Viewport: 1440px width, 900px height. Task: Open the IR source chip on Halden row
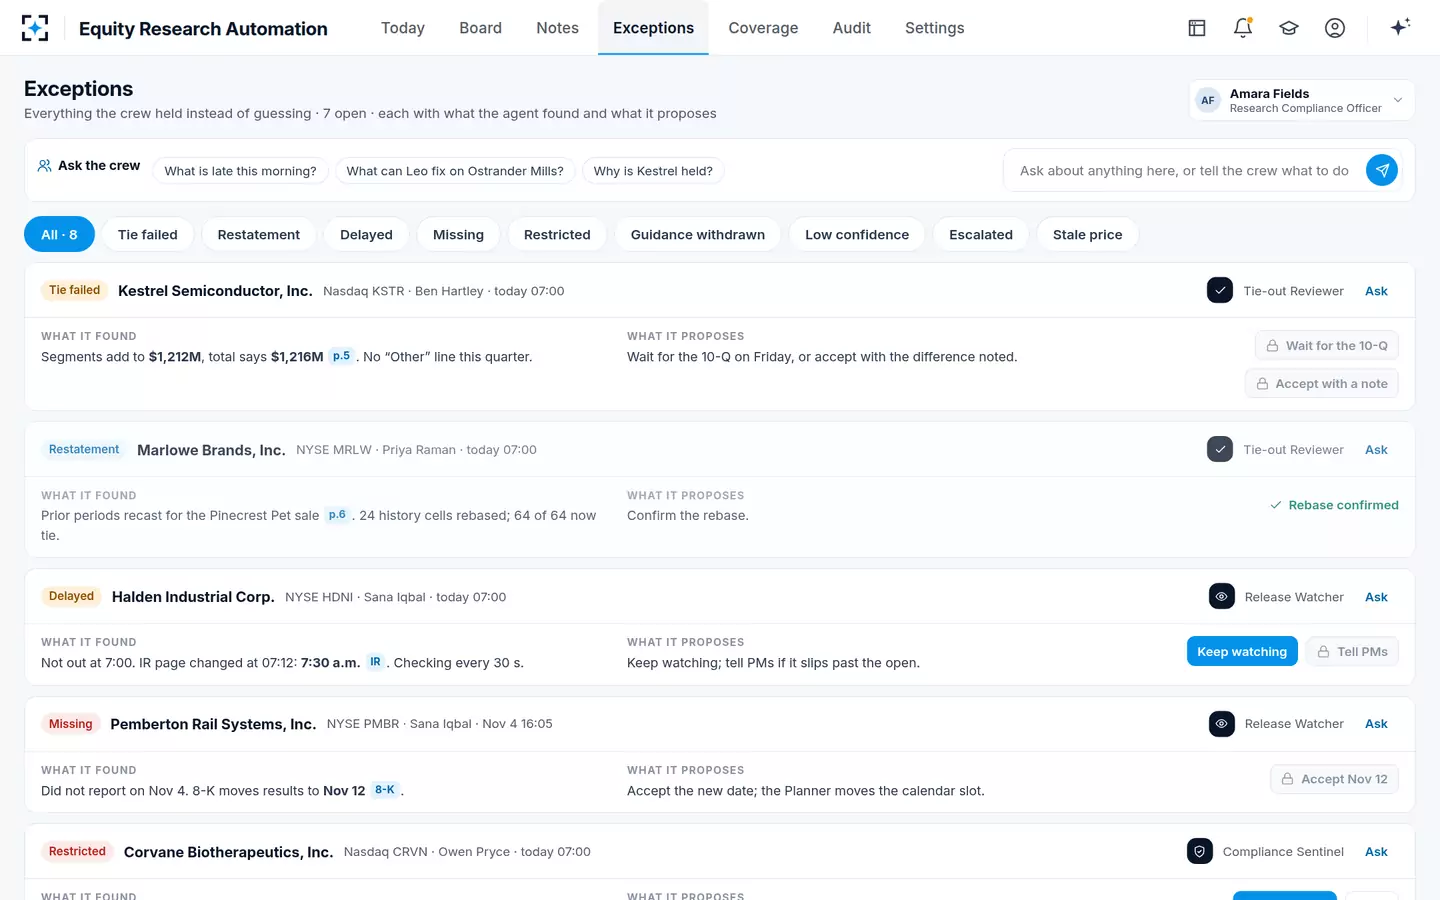(375, 662)
